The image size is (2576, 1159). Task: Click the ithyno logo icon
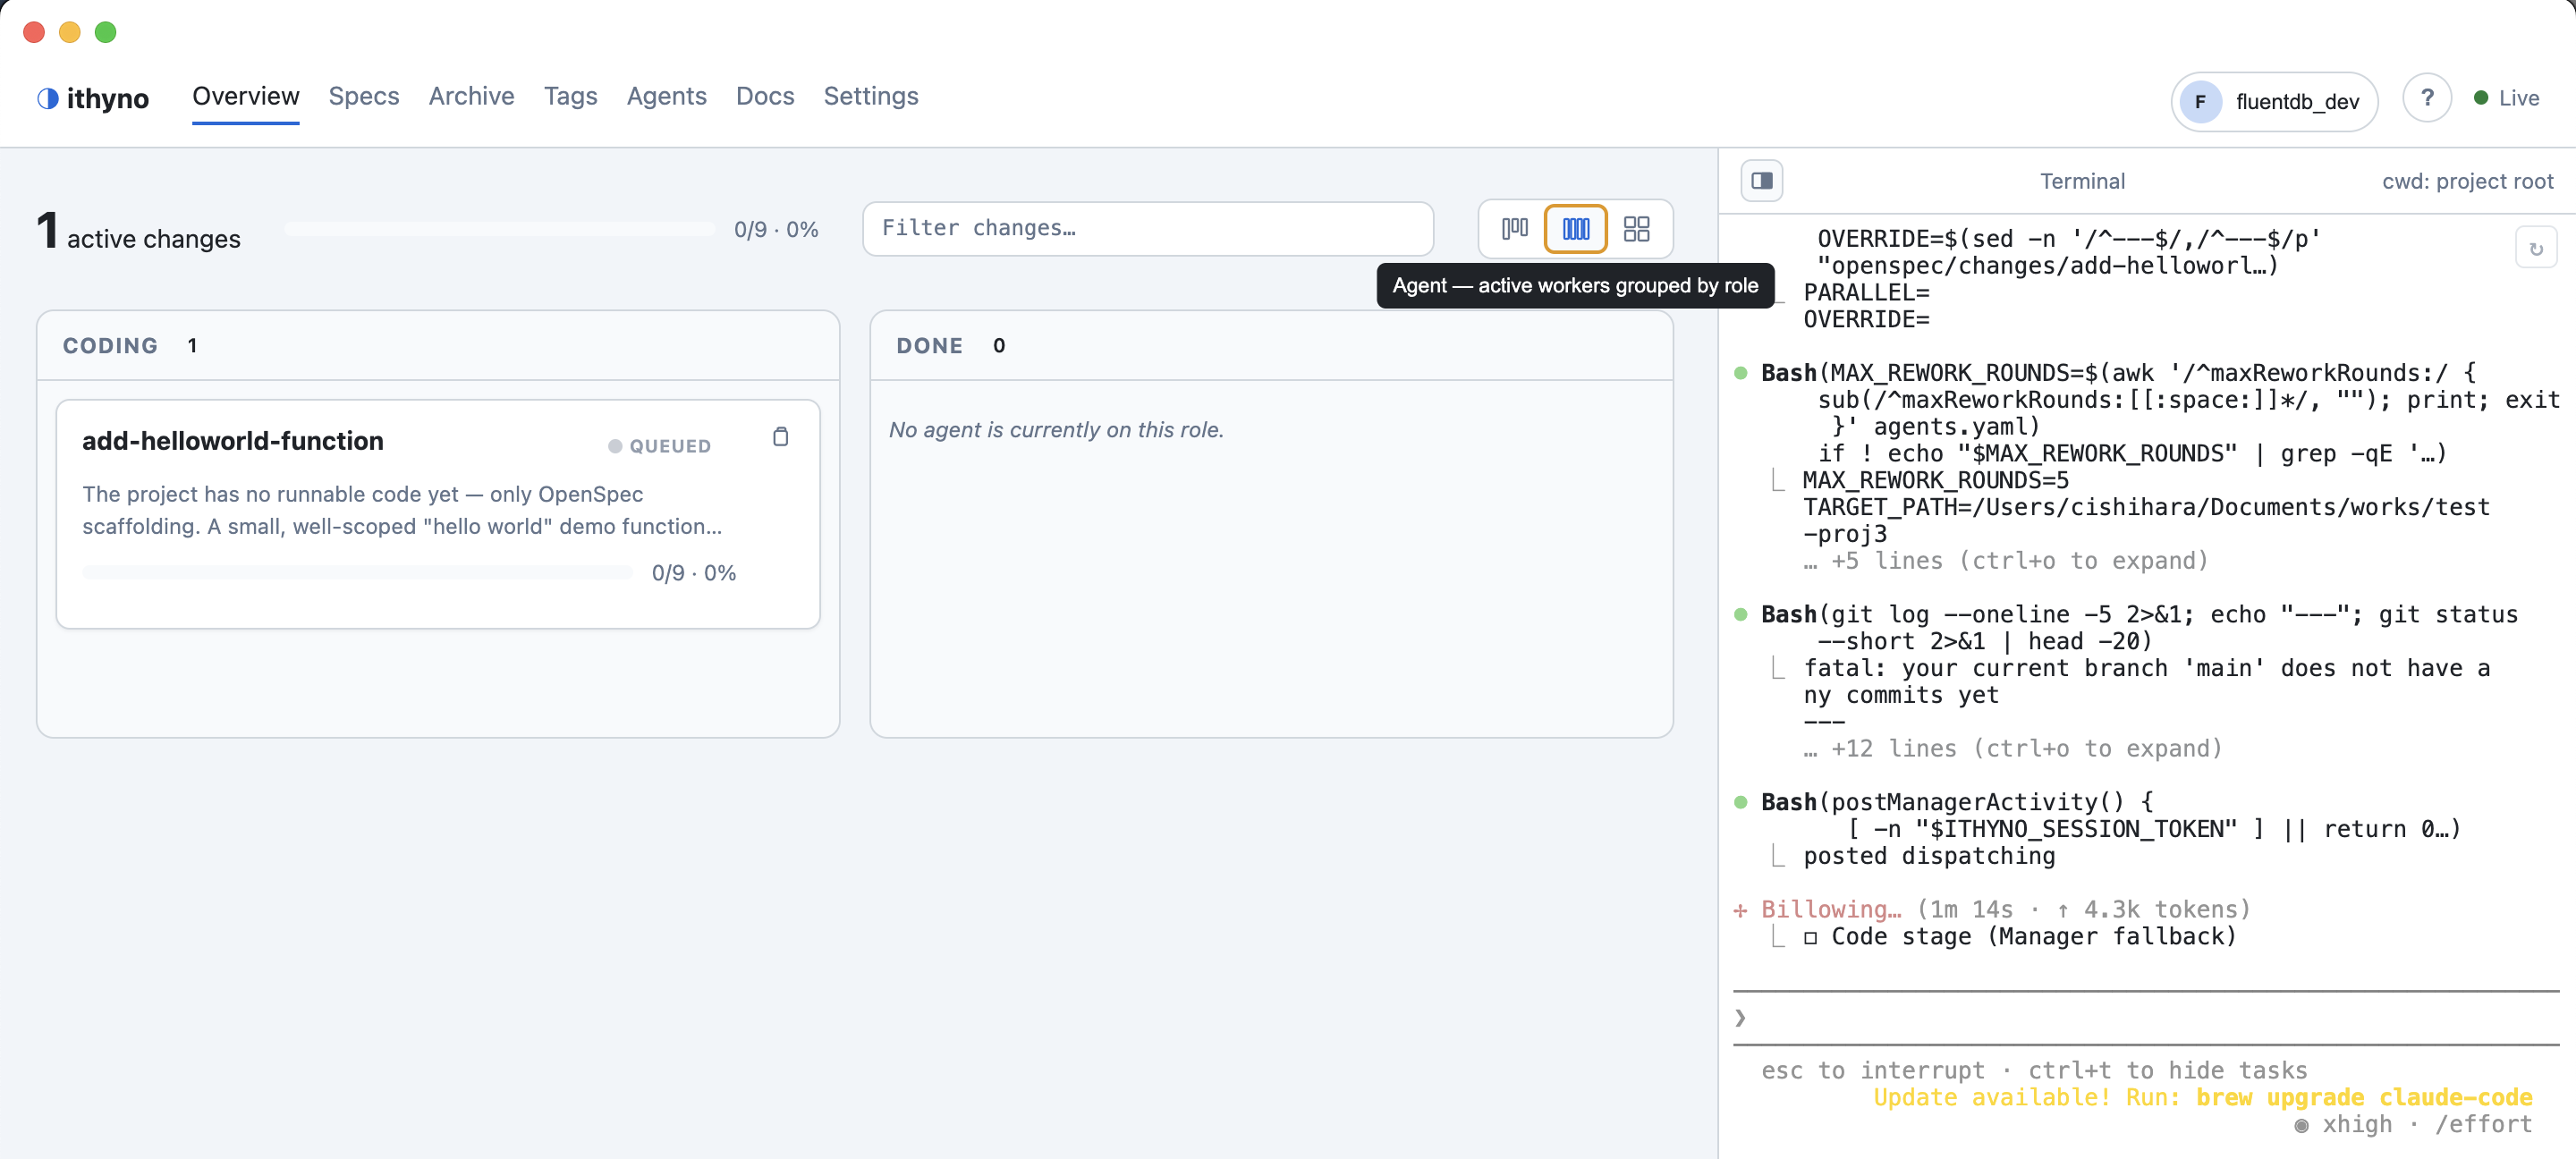(47, 98)
